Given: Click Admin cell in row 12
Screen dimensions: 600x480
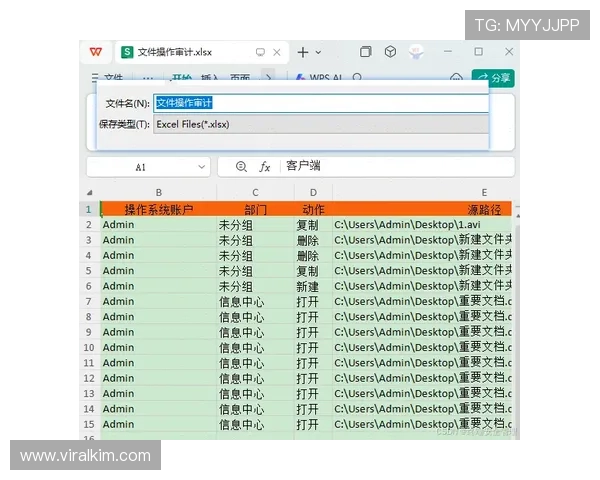Looking at the screenshot, I should tap(158, 379).
